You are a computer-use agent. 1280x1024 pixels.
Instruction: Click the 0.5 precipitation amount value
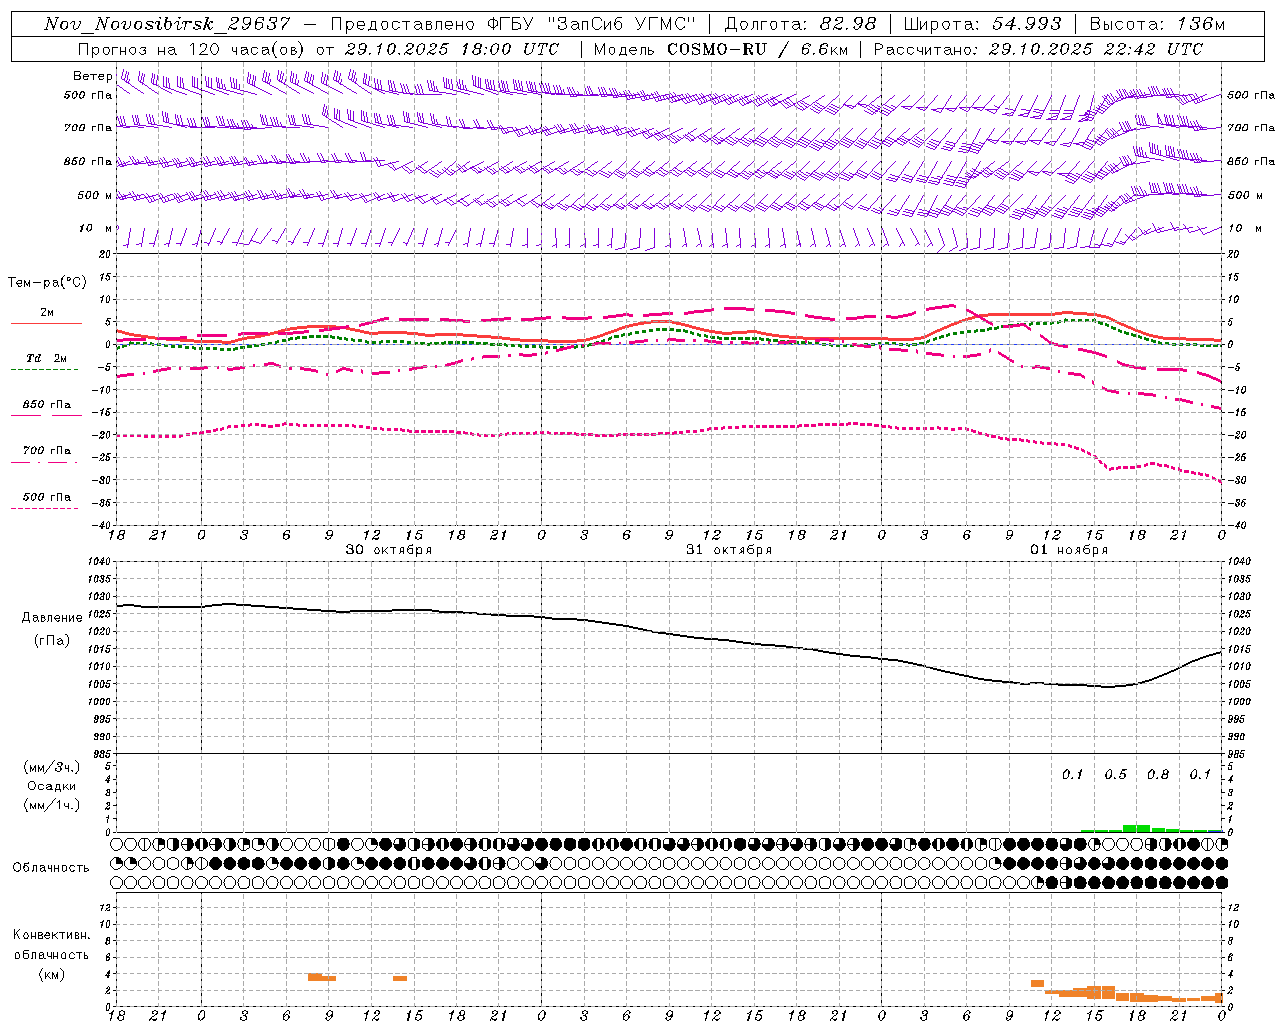(1115, 775)
